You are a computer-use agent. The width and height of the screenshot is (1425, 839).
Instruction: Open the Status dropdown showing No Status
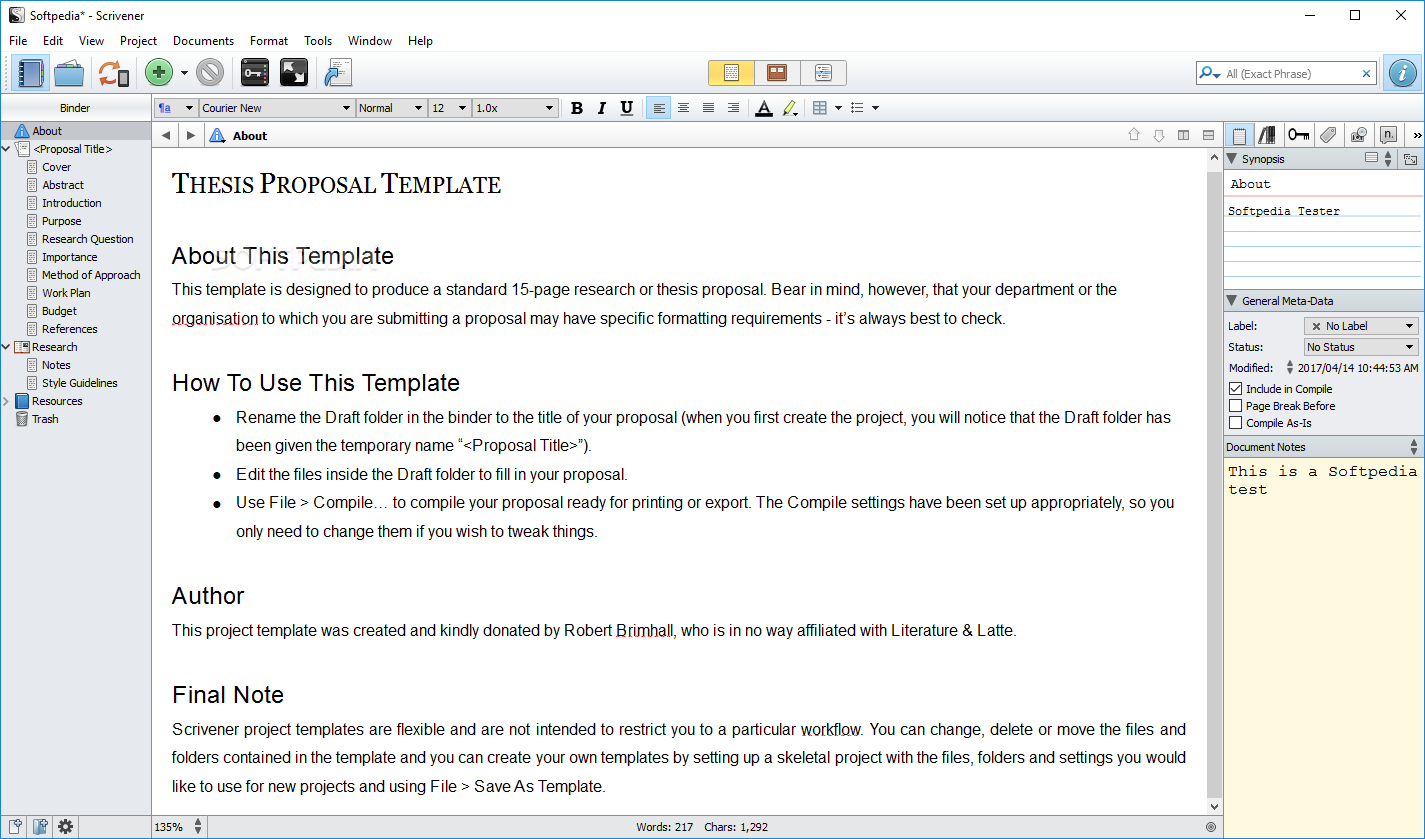coord(1361,347)
